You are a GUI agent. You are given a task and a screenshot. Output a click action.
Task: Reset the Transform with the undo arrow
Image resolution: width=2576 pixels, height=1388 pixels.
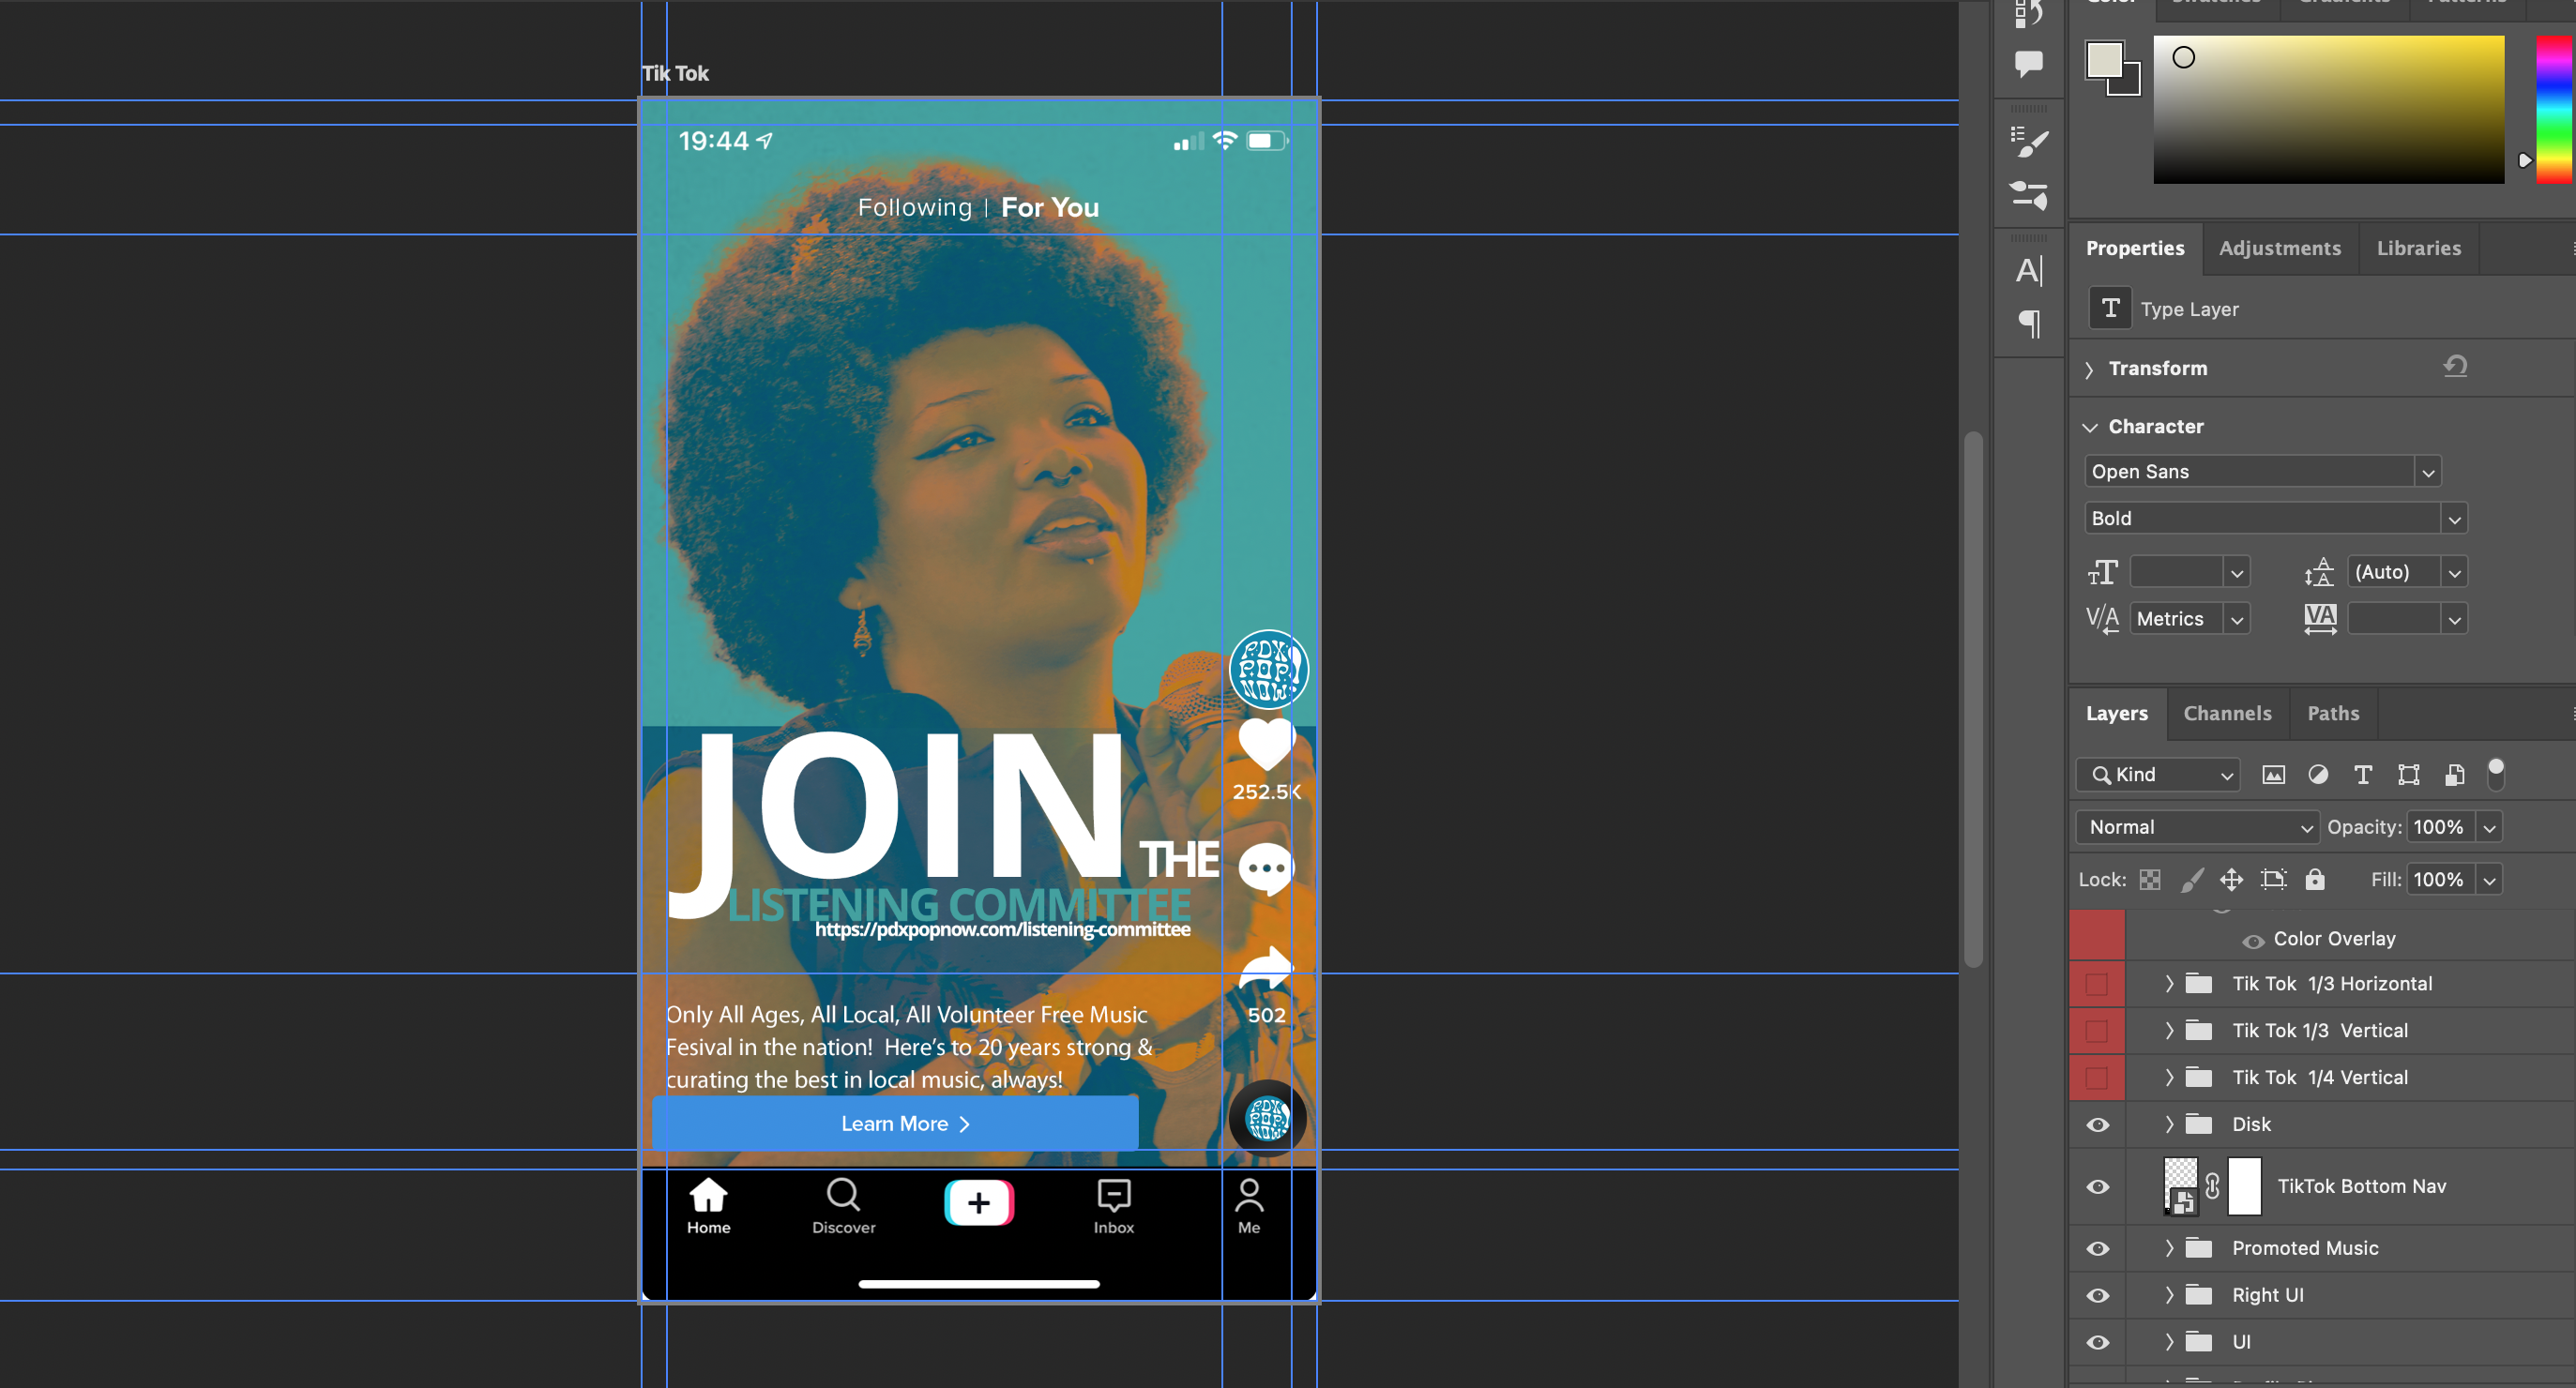coord(2455,367)
